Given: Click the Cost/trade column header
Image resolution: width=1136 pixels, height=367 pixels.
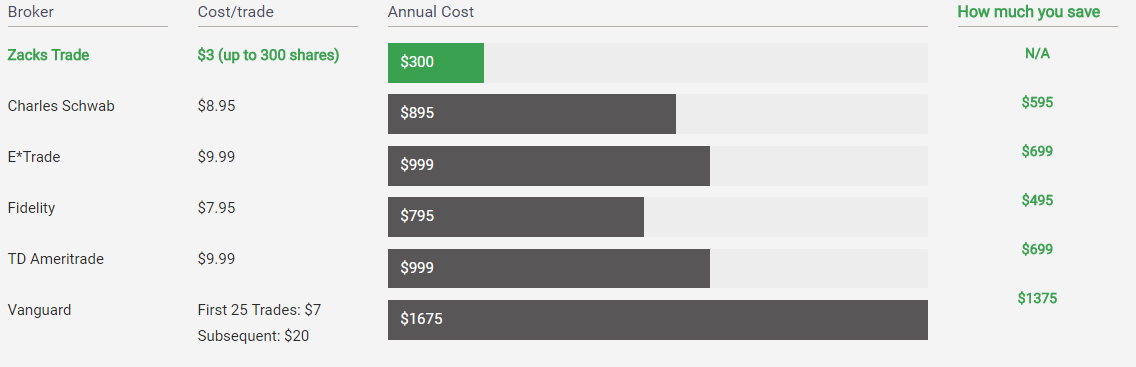Looking at the screenshot, I should [235, 12].
